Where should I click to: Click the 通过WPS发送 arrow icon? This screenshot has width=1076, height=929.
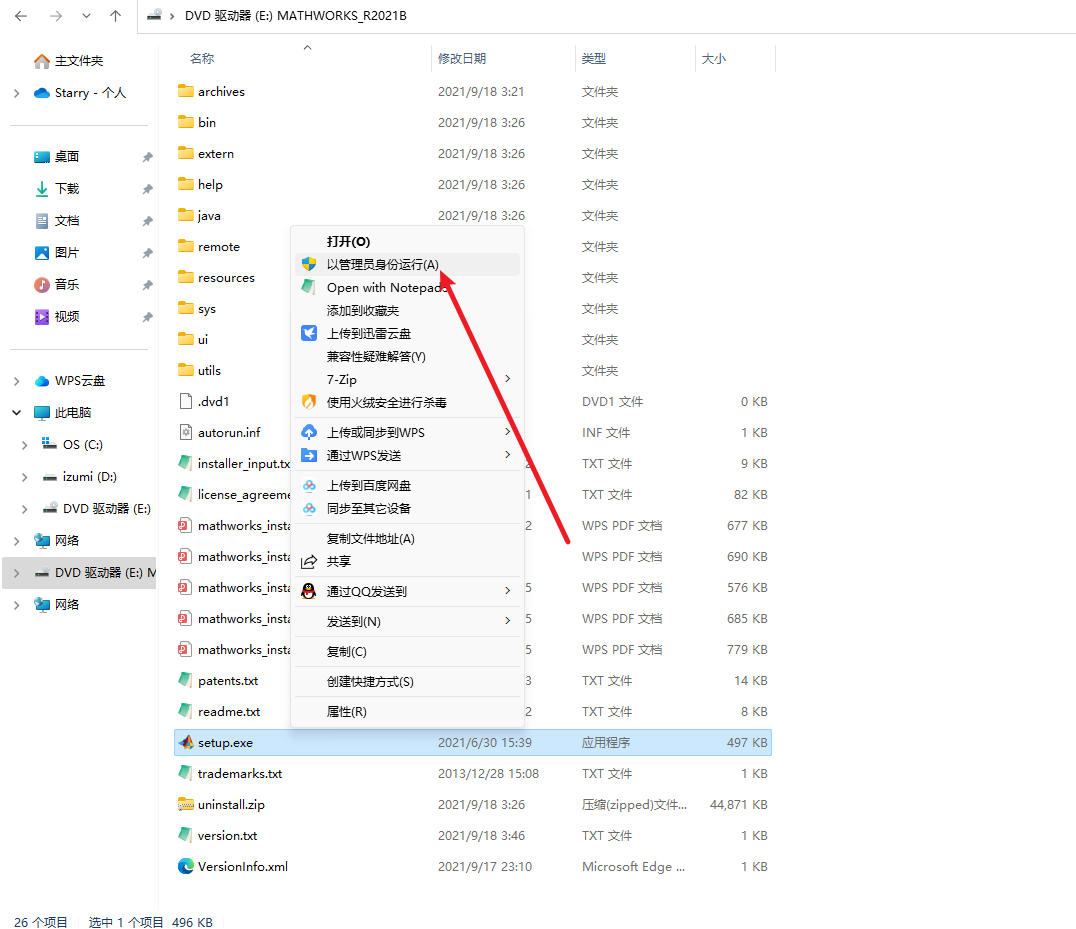(x=309, y=456)
